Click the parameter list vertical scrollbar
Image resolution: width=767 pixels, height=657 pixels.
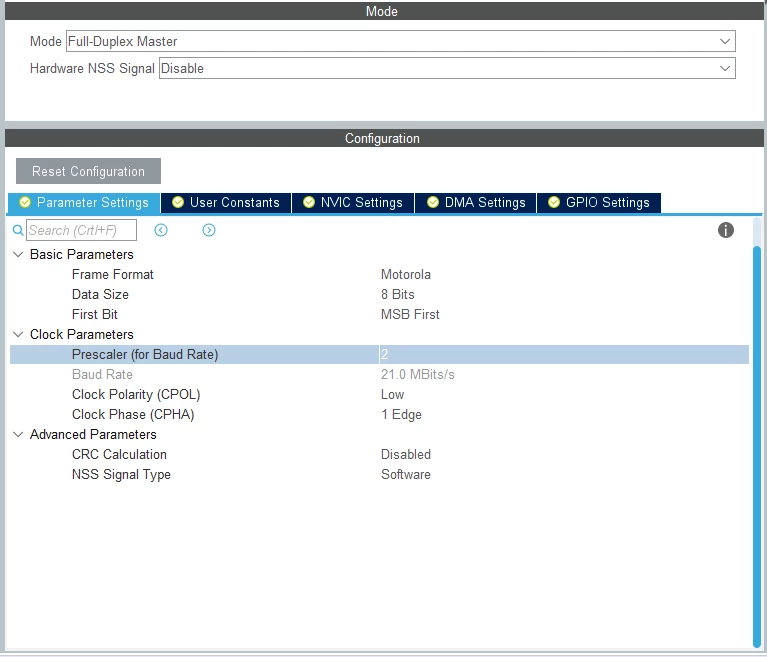point(757,445)
